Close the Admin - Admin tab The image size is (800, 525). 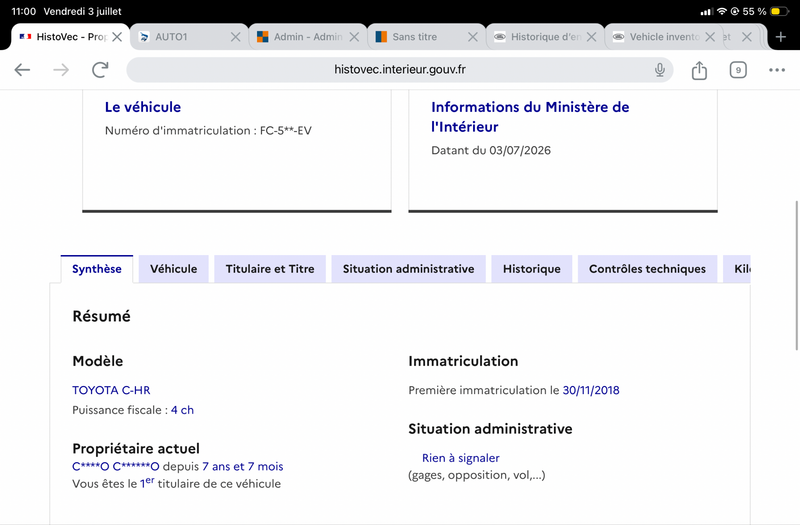[x=354, y=37]
